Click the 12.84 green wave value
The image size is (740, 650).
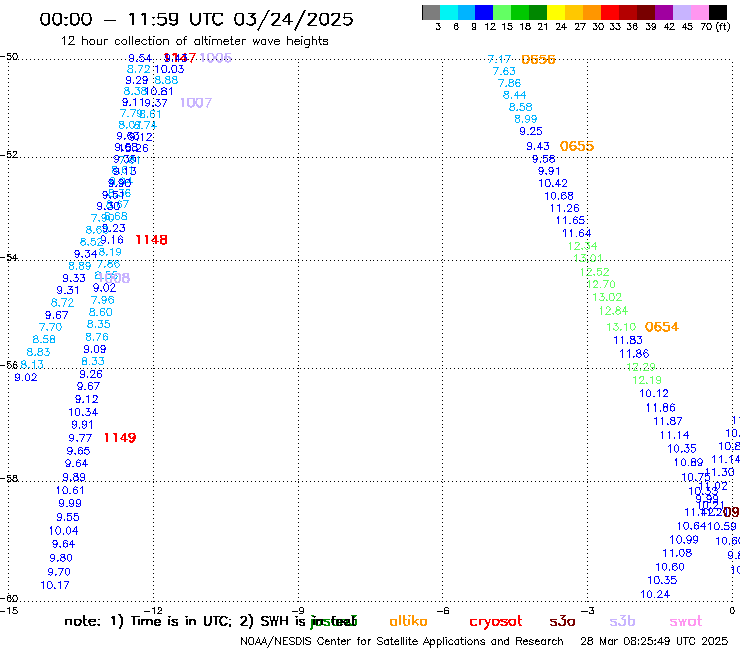point(614,311)
